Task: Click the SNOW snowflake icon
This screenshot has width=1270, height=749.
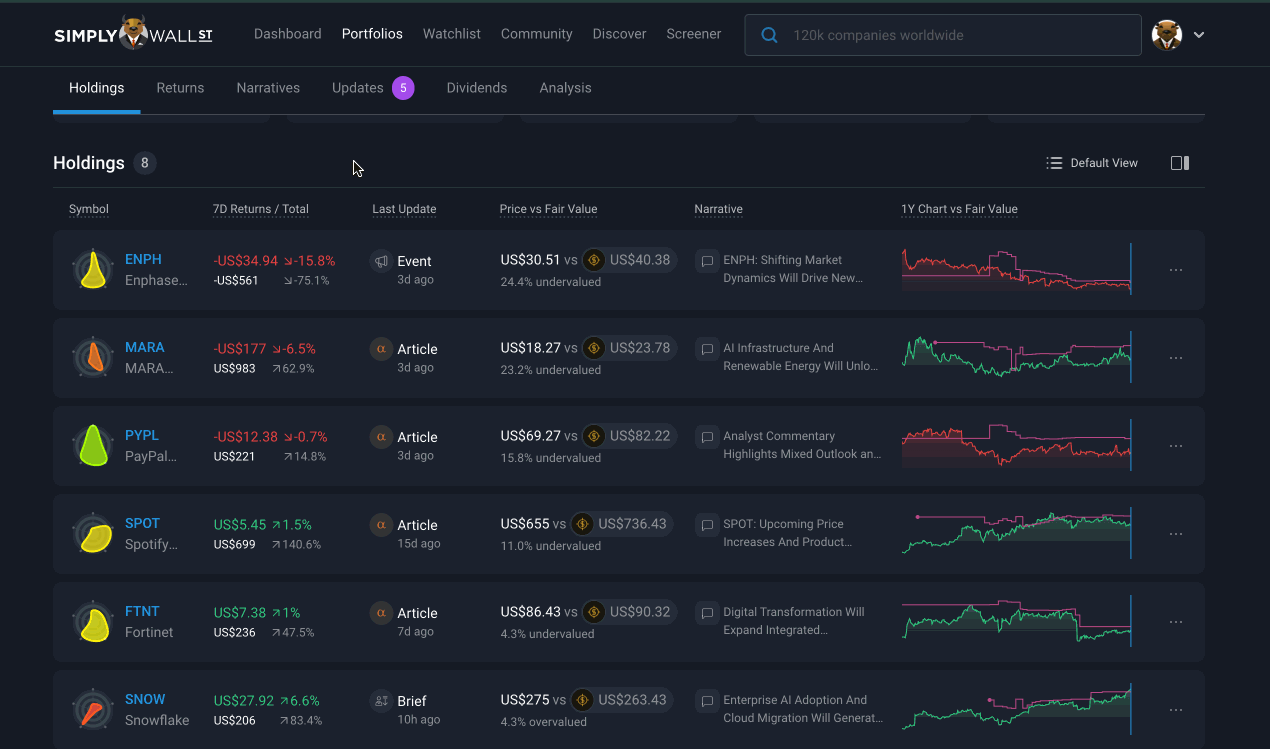Action: point(93,710)
